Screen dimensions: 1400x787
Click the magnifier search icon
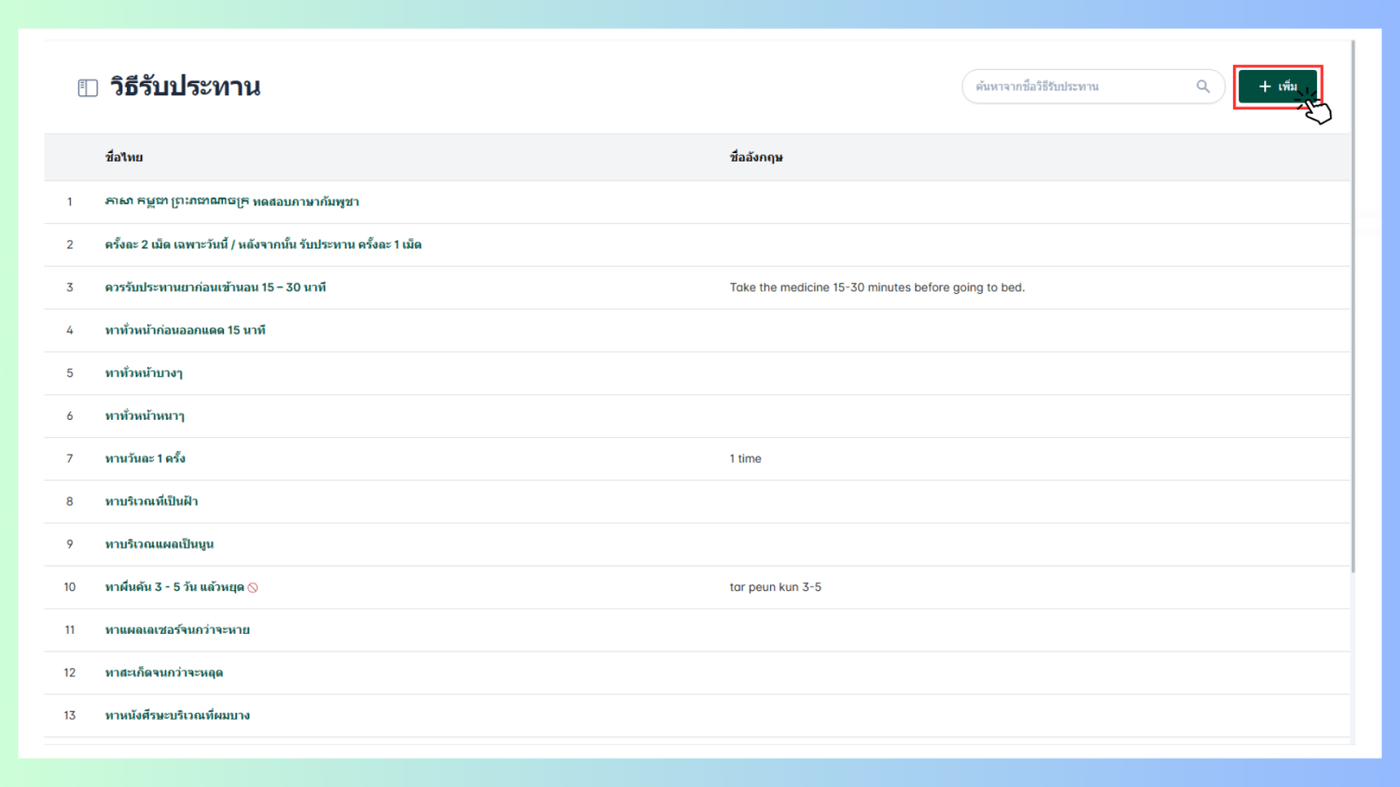(x=1203, y=87)
